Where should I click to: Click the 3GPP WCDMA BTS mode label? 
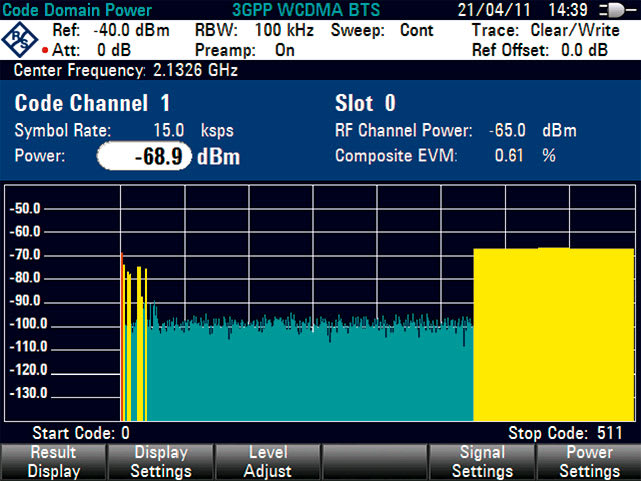306,10
